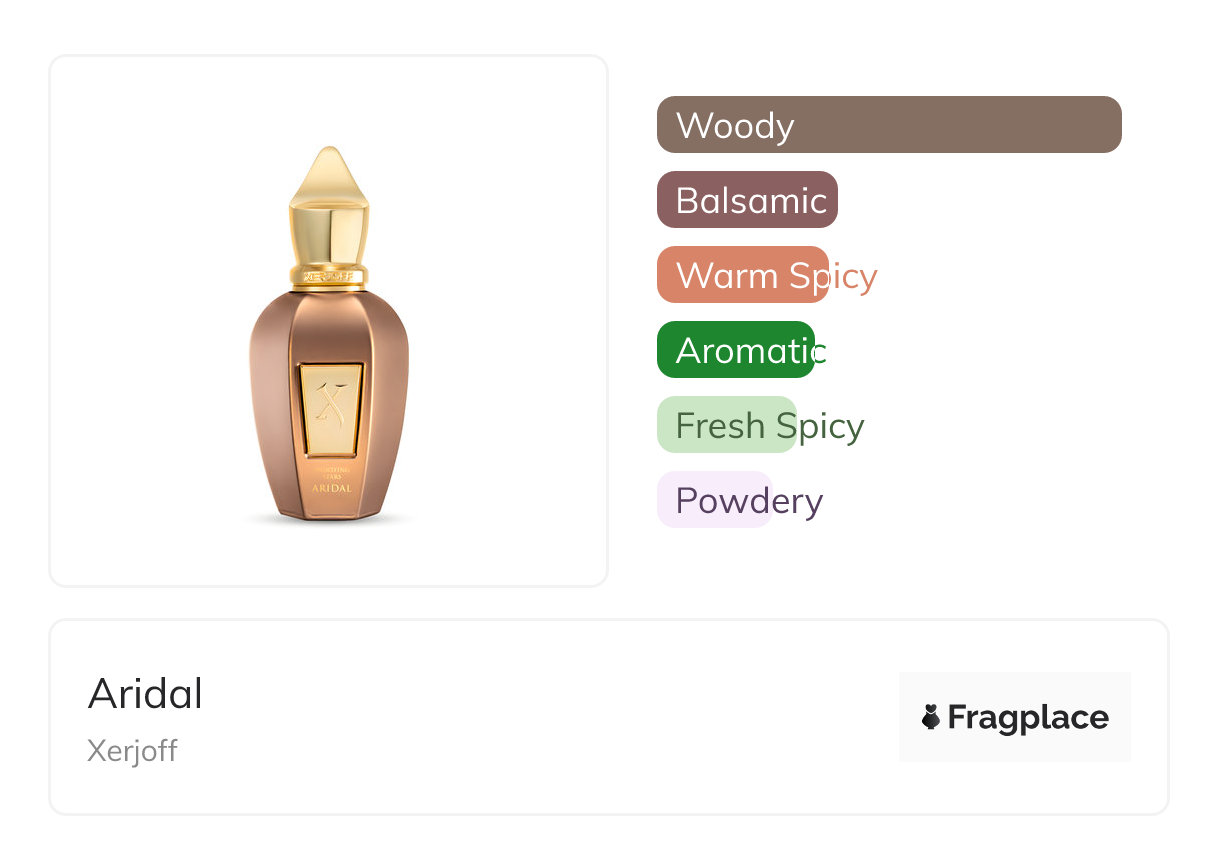The height and width of the screenshot is (864, 1218).
Task: Click the small Shooting Stars text on the bottle
Action: coord(329,472)
